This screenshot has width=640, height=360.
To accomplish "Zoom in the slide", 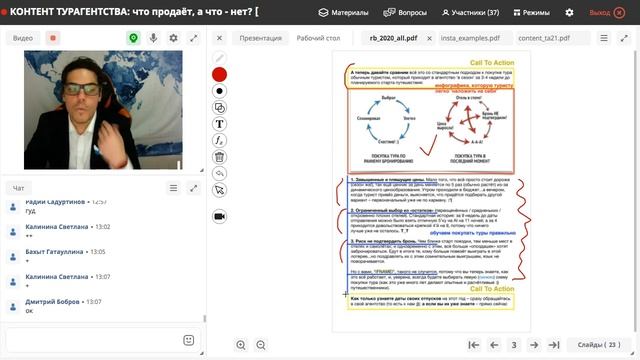I will 241,345.
